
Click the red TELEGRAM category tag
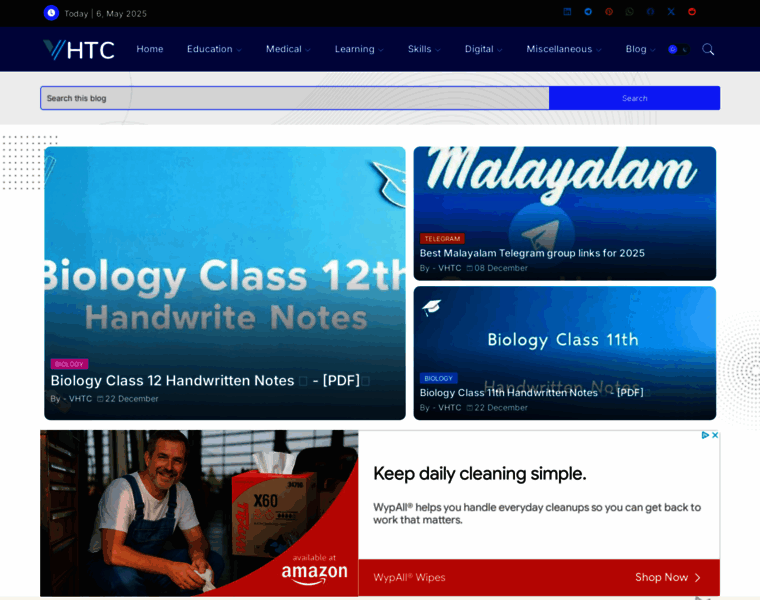442,238
